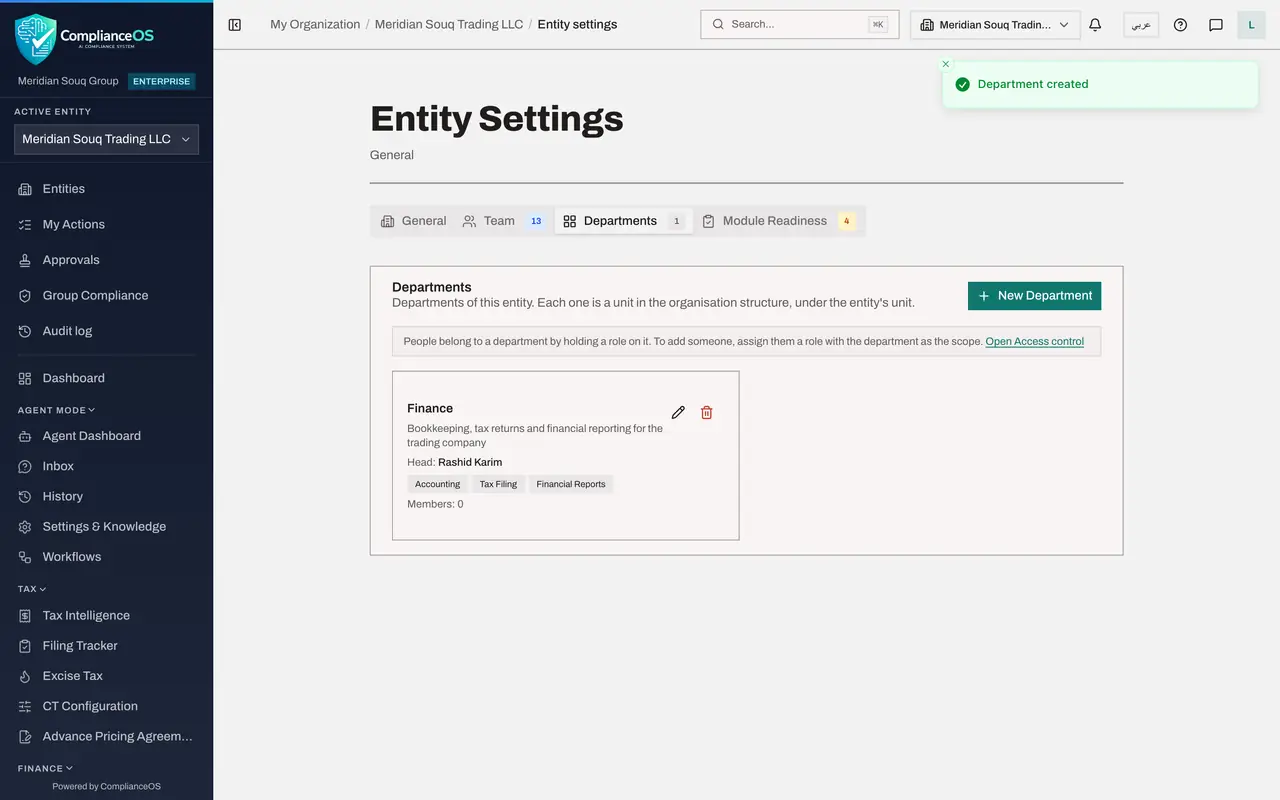1280x800 pixels.
Task: Open notifications bell icon
Action: (x=1095, y=25)
